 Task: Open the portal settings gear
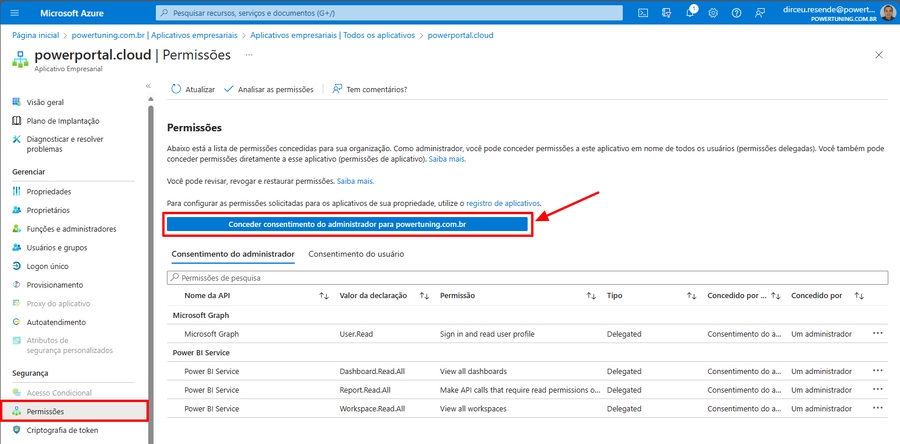click(713, 13)
